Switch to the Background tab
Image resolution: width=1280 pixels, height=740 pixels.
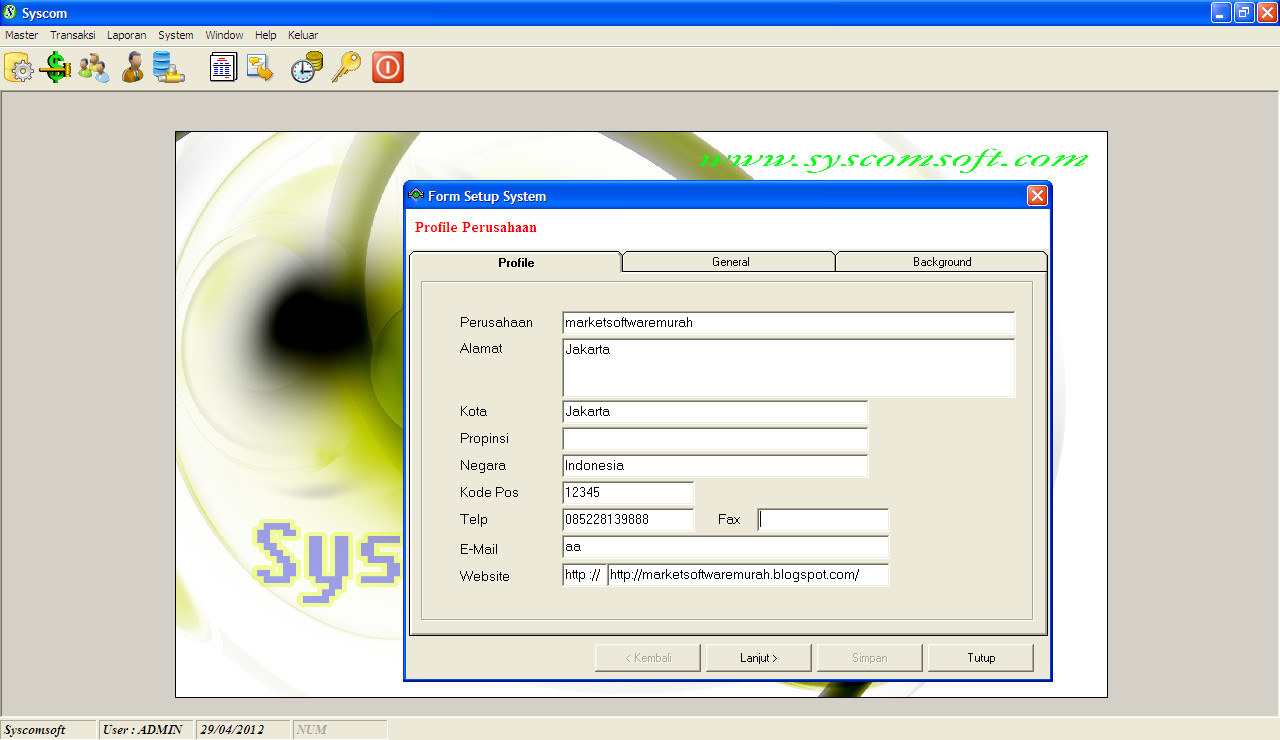[941, 261]
